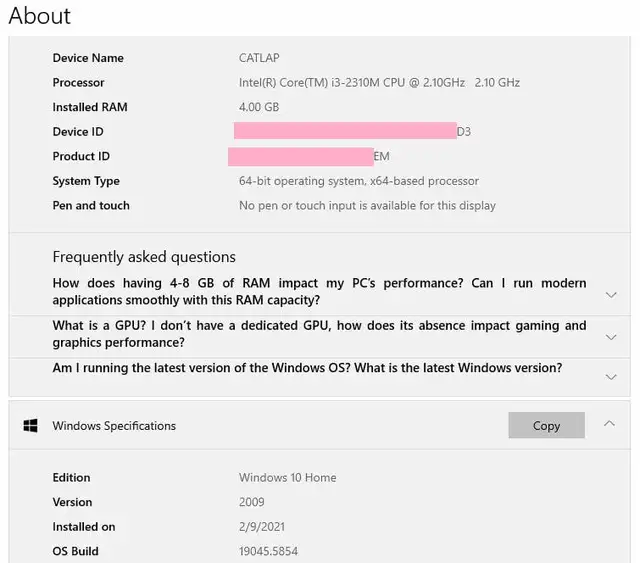Select the install date '2/9/2021'

point(262,527)
